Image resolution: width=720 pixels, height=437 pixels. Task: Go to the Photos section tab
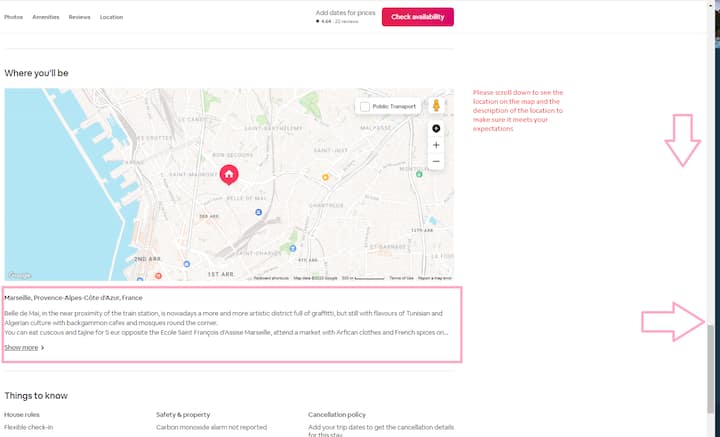coord(14,17)
